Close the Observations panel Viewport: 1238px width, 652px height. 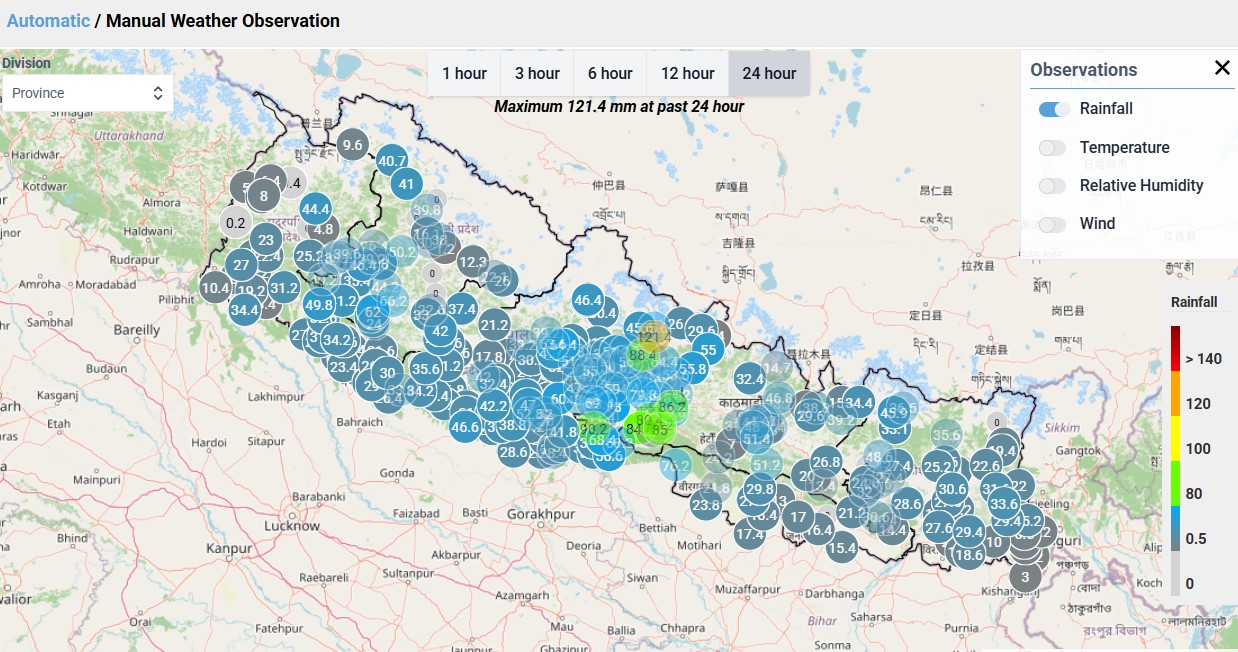tap(1222, 68)
